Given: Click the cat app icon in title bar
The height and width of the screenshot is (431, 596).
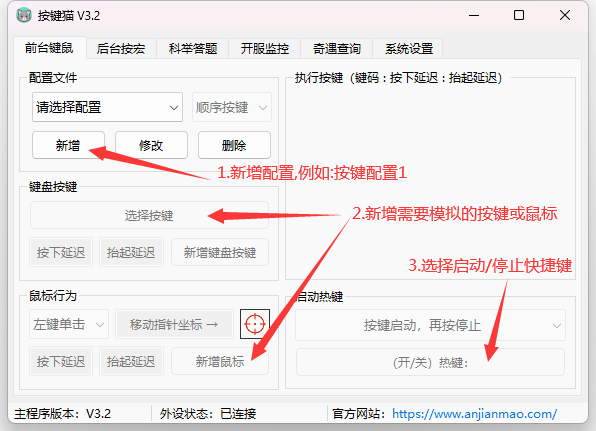Looking at the screenshot, I should [24, 15].
